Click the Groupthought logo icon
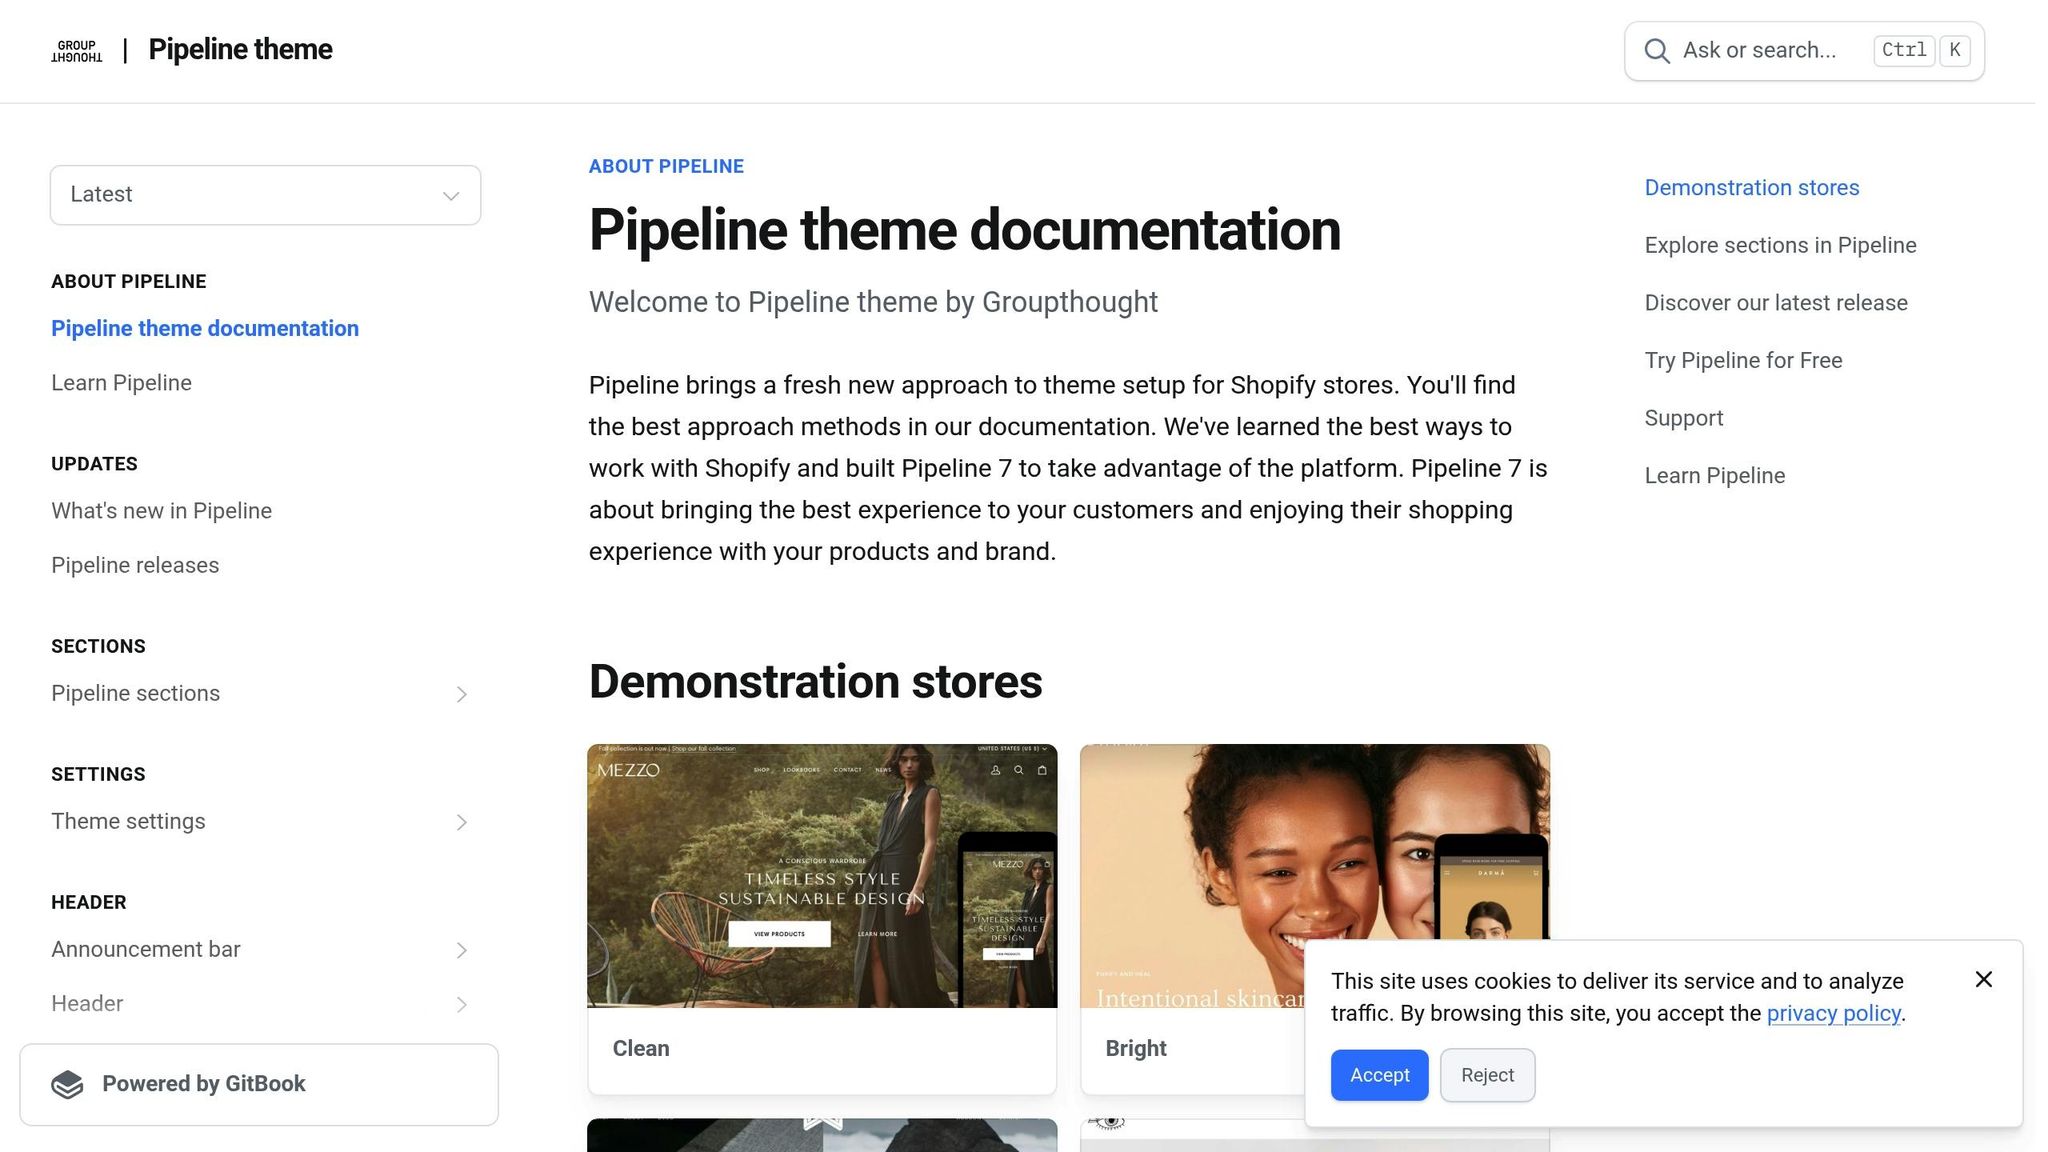Image resolution: width=2048 pixels, height=1152 pixels. click(77, 51)
